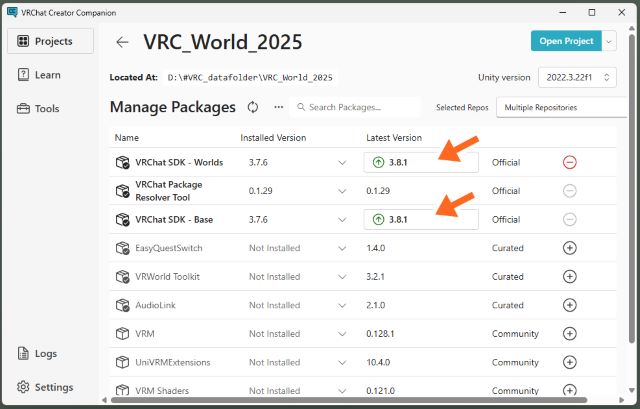
Task: Click the package icon for VRChat SDK - Base
Action: click(122, 220)
